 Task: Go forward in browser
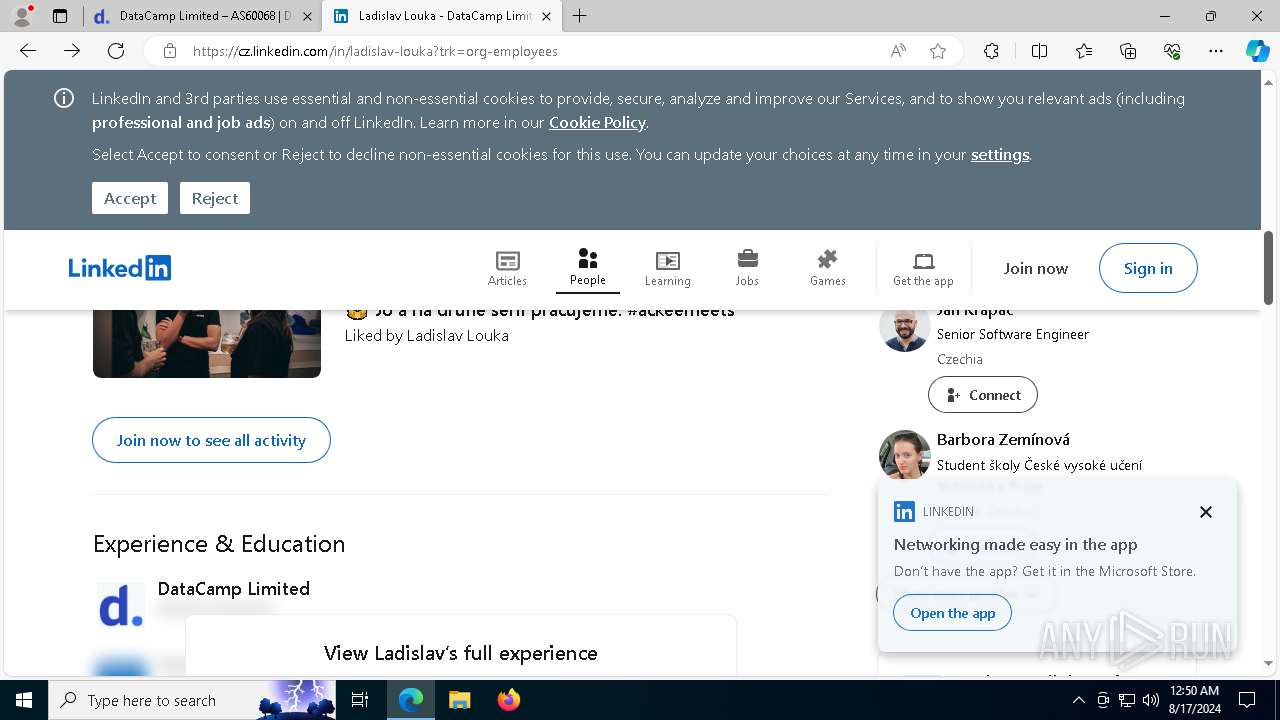[72, 51]
